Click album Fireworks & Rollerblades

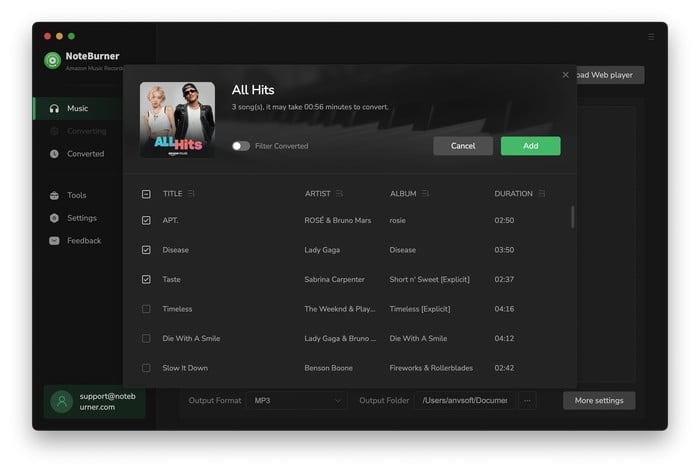431,368
